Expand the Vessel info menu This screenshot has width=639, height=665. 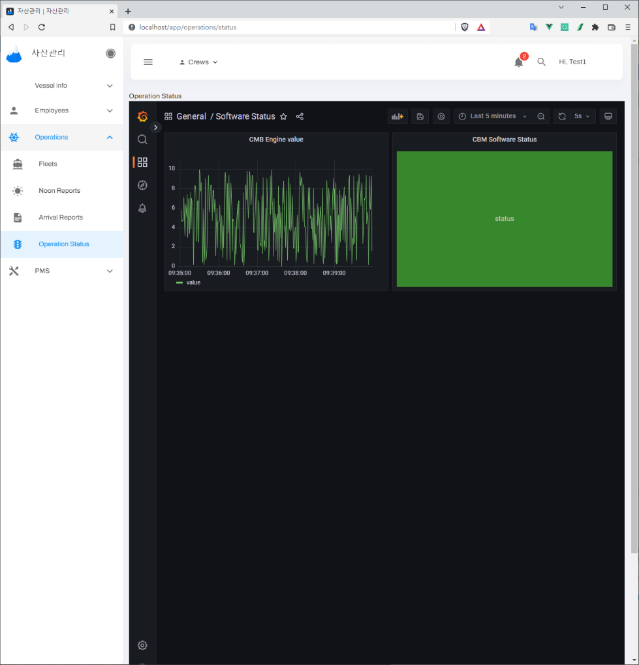62,86
